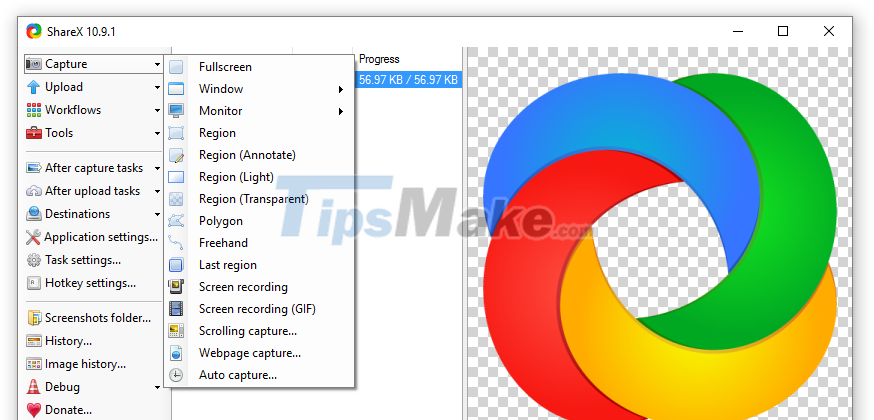Click the Debug traffic cone icon
Image resolution: width=874 pixels, height=420 pixels.
[x=34, y=387]
